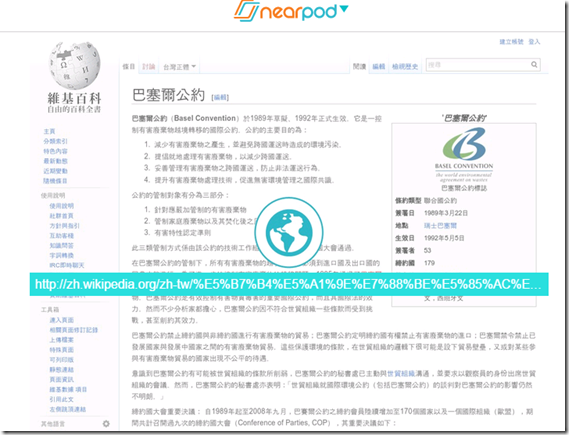The image size is (569, 435).
Task: Click the 主頁 sidebar link
Action: pyautogui.click(x=49, y=131)
